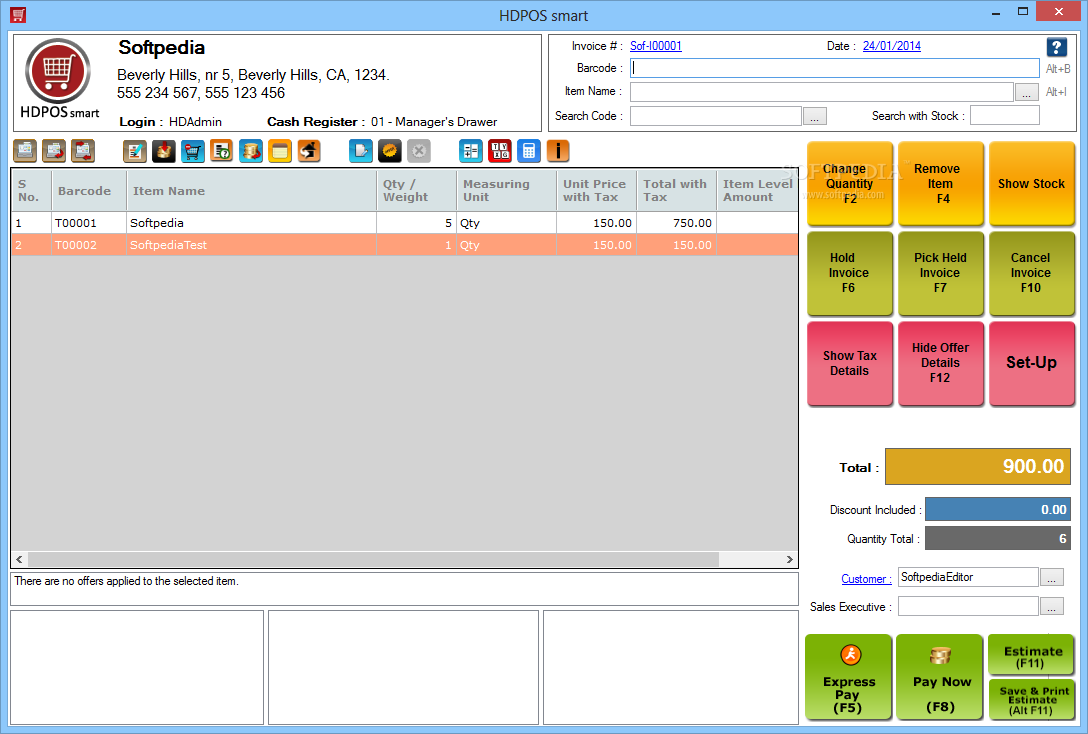Click the Item Name column header
1088x734 pixels.
tap(251, 191)
